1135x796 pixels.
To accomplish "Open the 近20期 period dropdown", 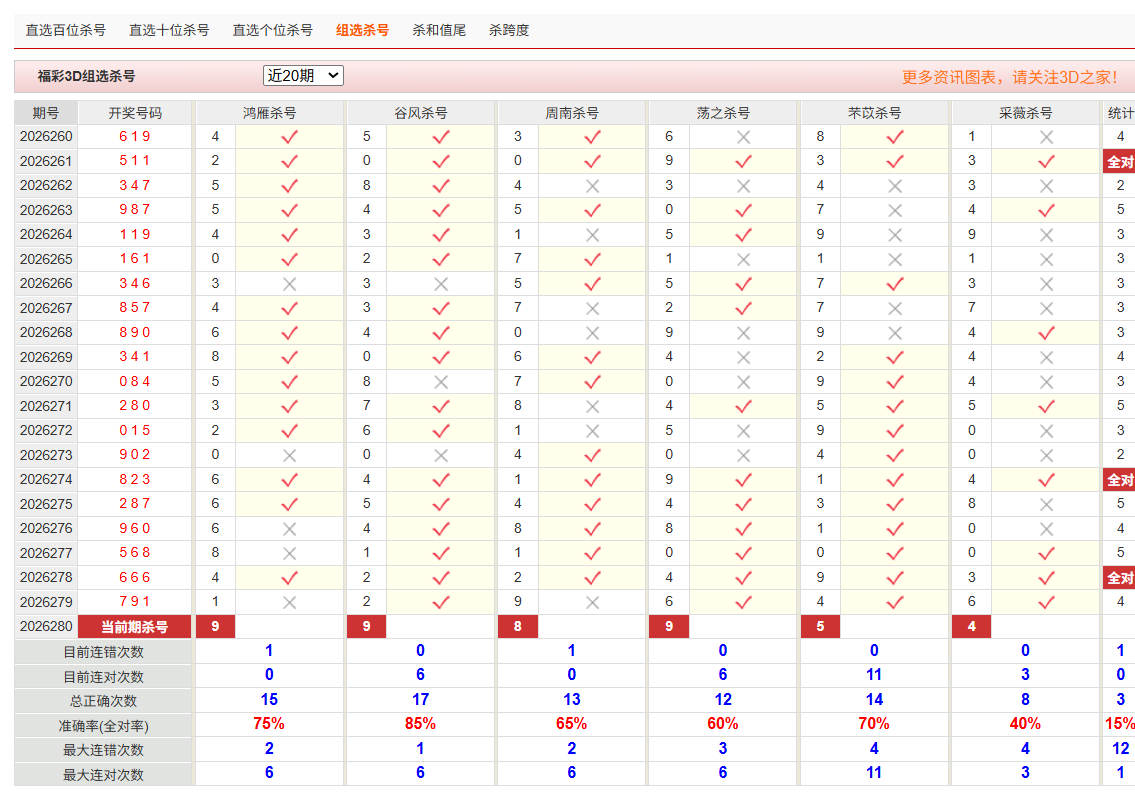I will pyautogui.click(x=303, y=75).
